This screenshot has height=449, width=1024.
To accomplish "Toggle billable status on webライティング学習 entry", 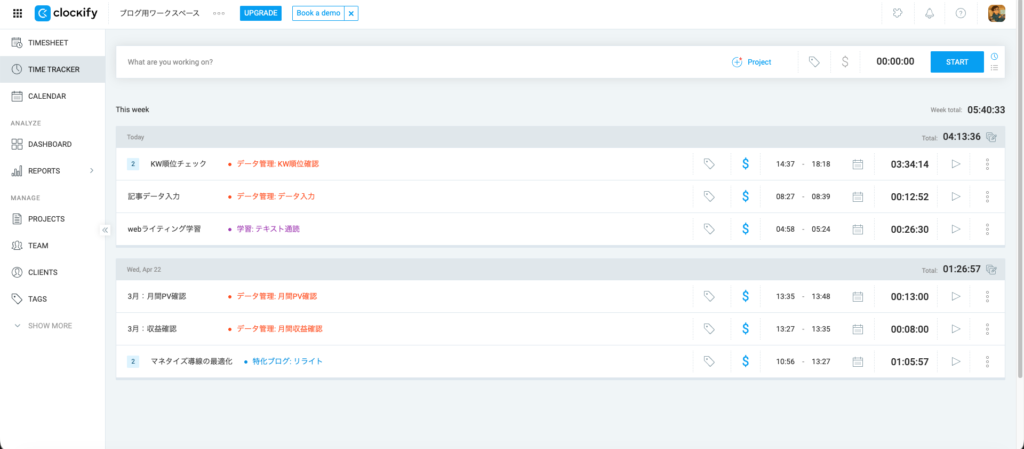I will [x=745, y=229].
